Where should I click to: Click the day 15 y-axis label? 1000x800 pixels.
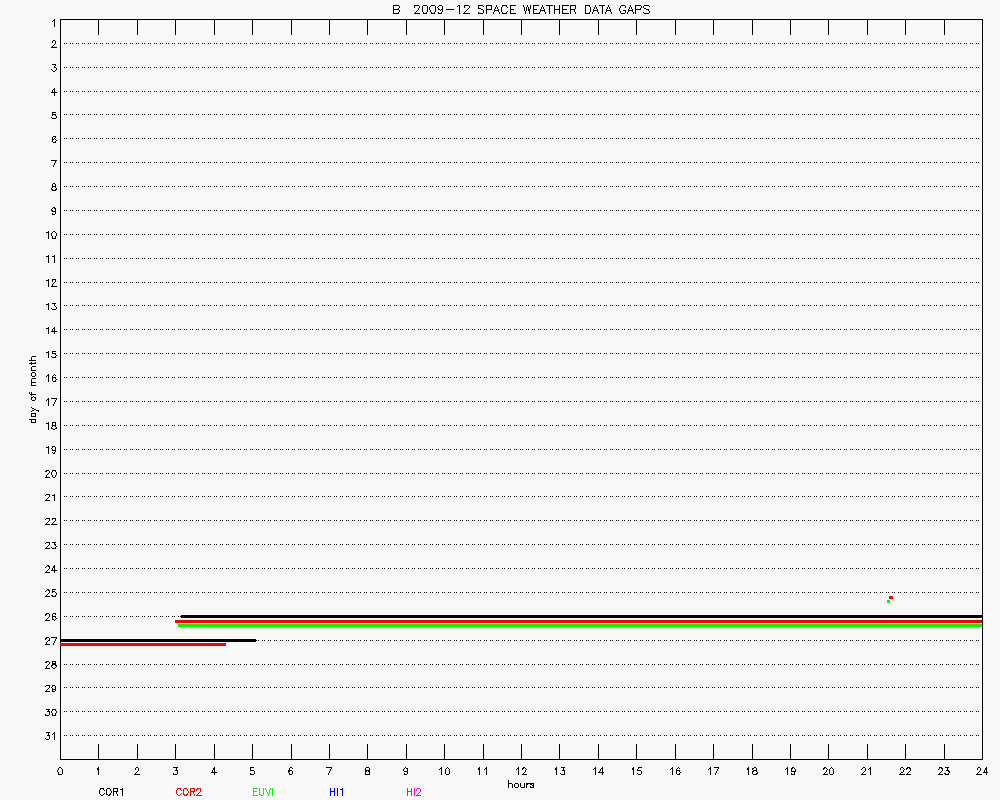(49, 354)
